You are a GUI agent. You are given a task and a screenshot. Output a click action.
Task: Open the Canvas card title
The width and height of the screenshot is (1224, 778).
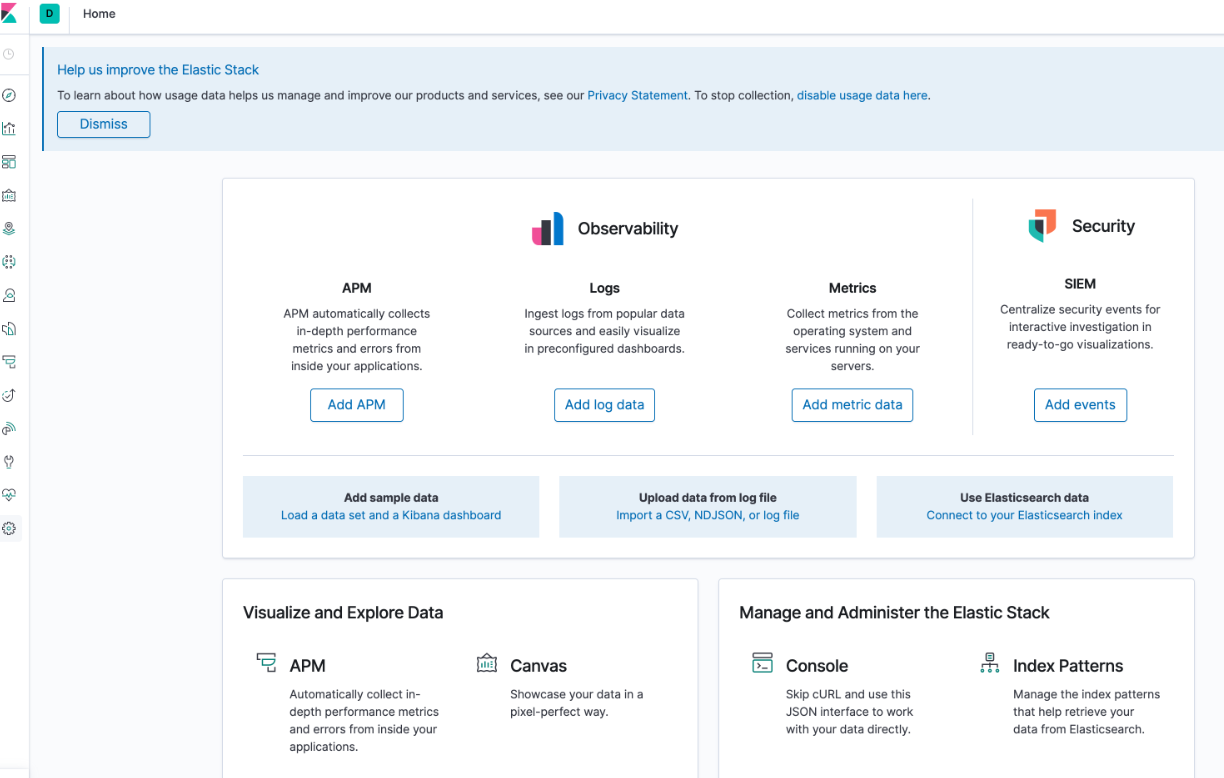538,666
